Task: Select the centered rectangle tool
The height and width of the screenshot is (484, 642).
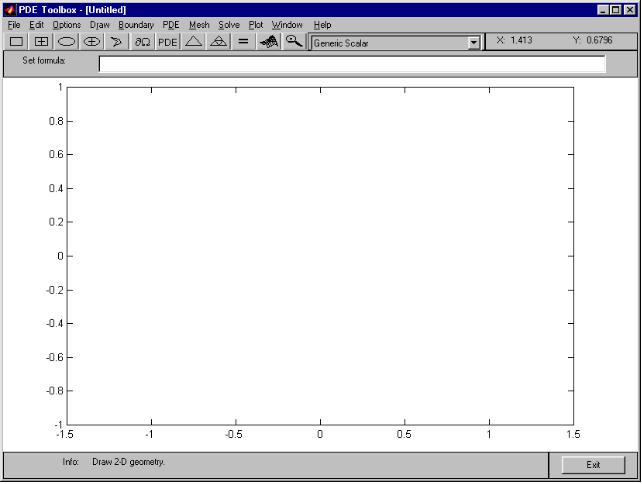Action: [x=41, y=41]
